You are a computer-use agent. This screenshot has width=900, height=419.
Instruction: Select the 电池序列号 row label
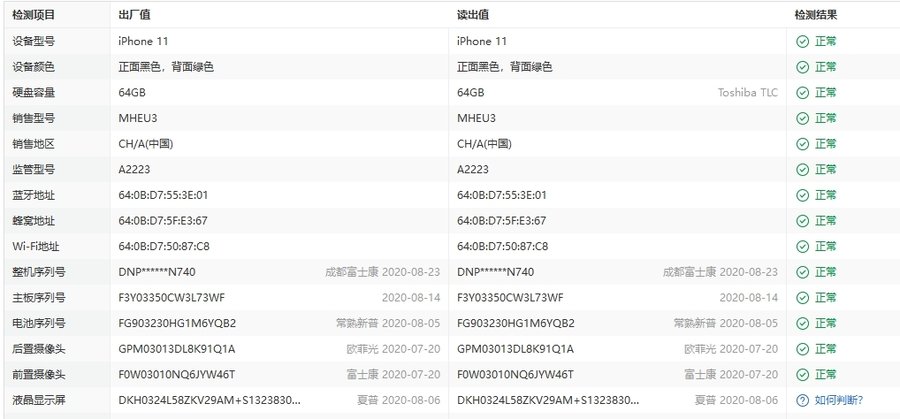tap(39, 323)
